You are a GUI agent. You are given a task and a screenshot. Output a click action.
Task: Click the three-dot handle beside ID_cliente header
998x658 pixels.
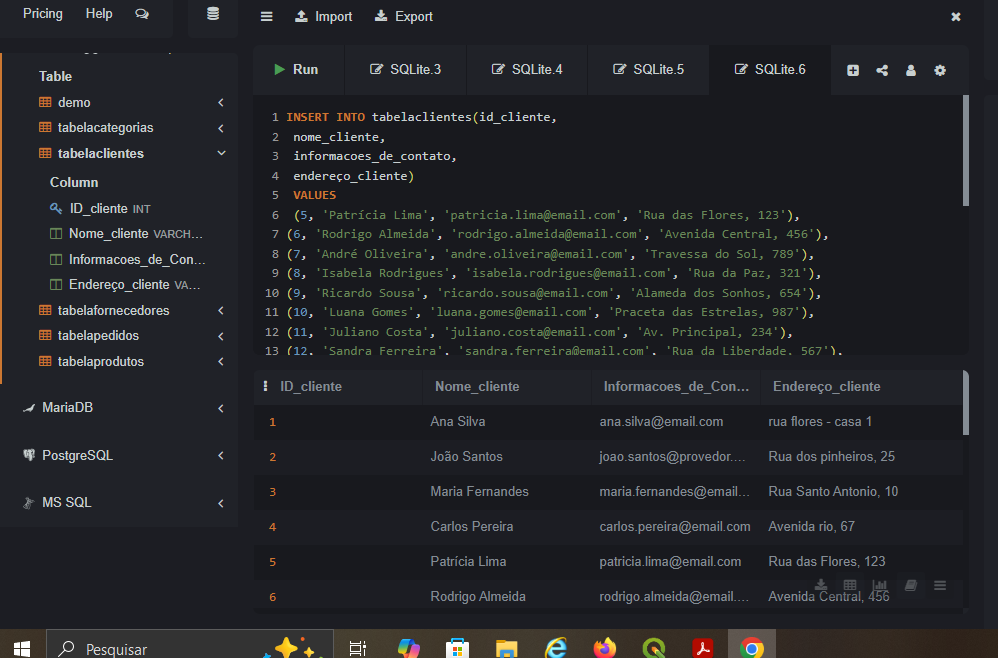point(265,386)
